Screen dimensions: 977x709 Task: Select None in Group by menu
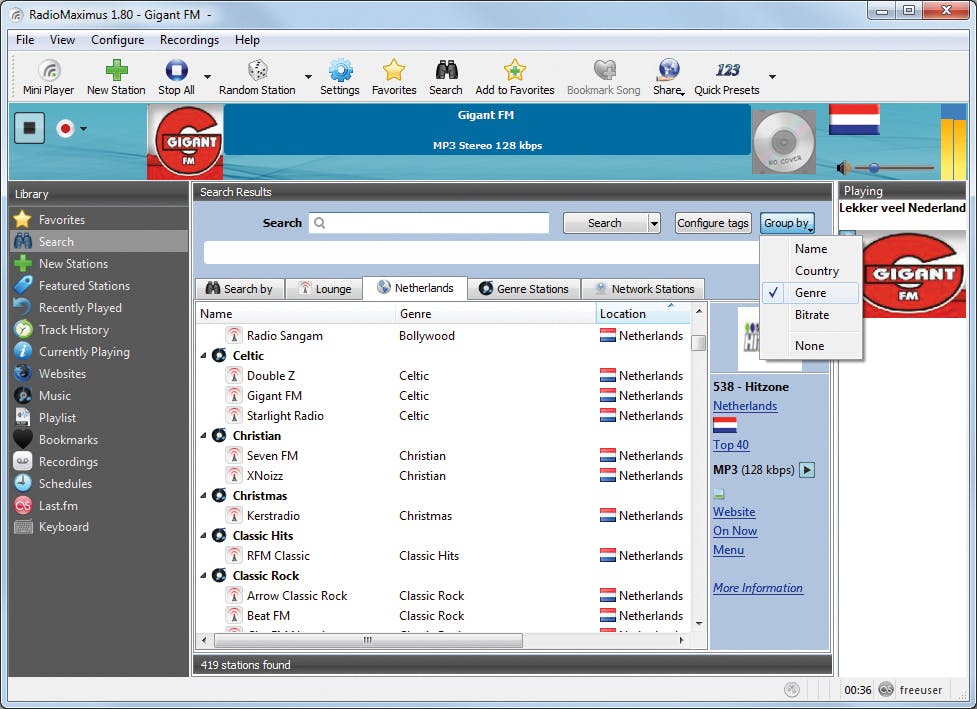[x=811, y=346]
